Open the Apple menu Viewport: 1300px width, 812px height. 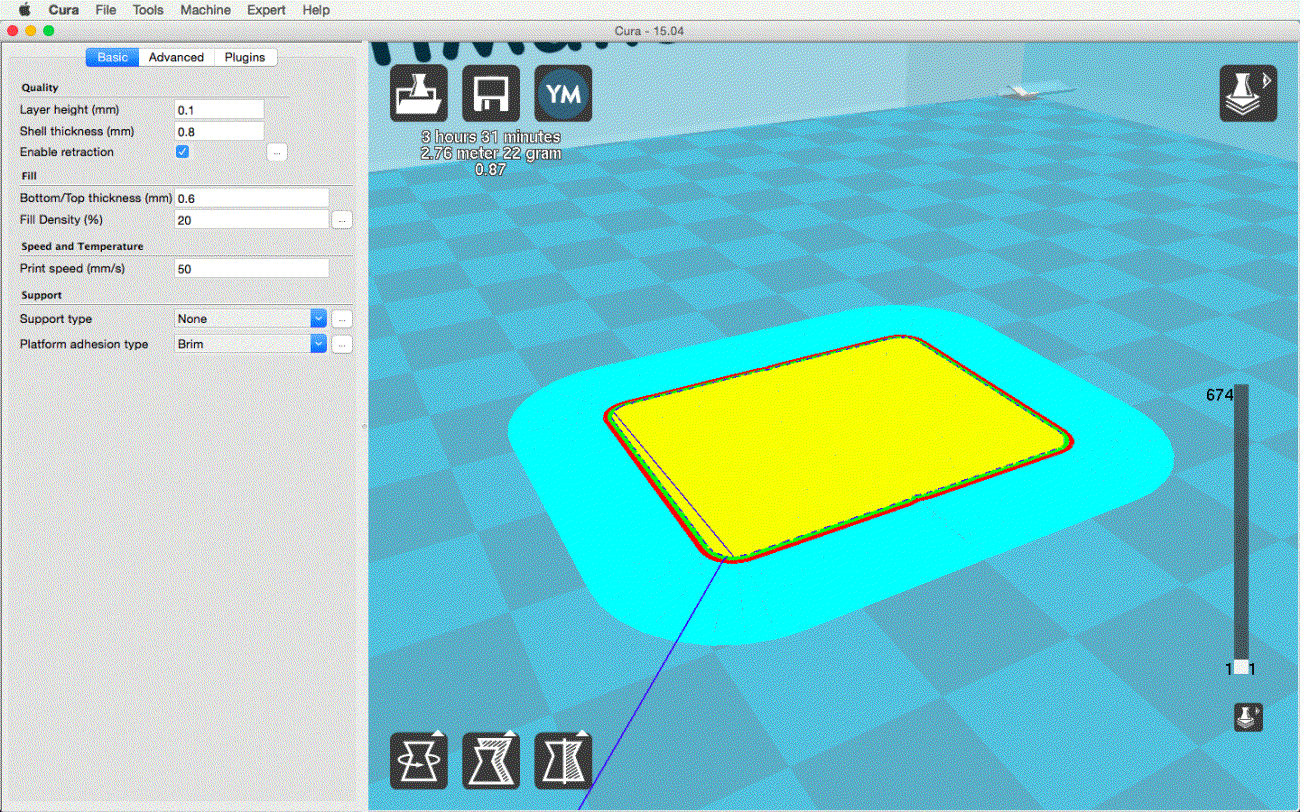24,10
